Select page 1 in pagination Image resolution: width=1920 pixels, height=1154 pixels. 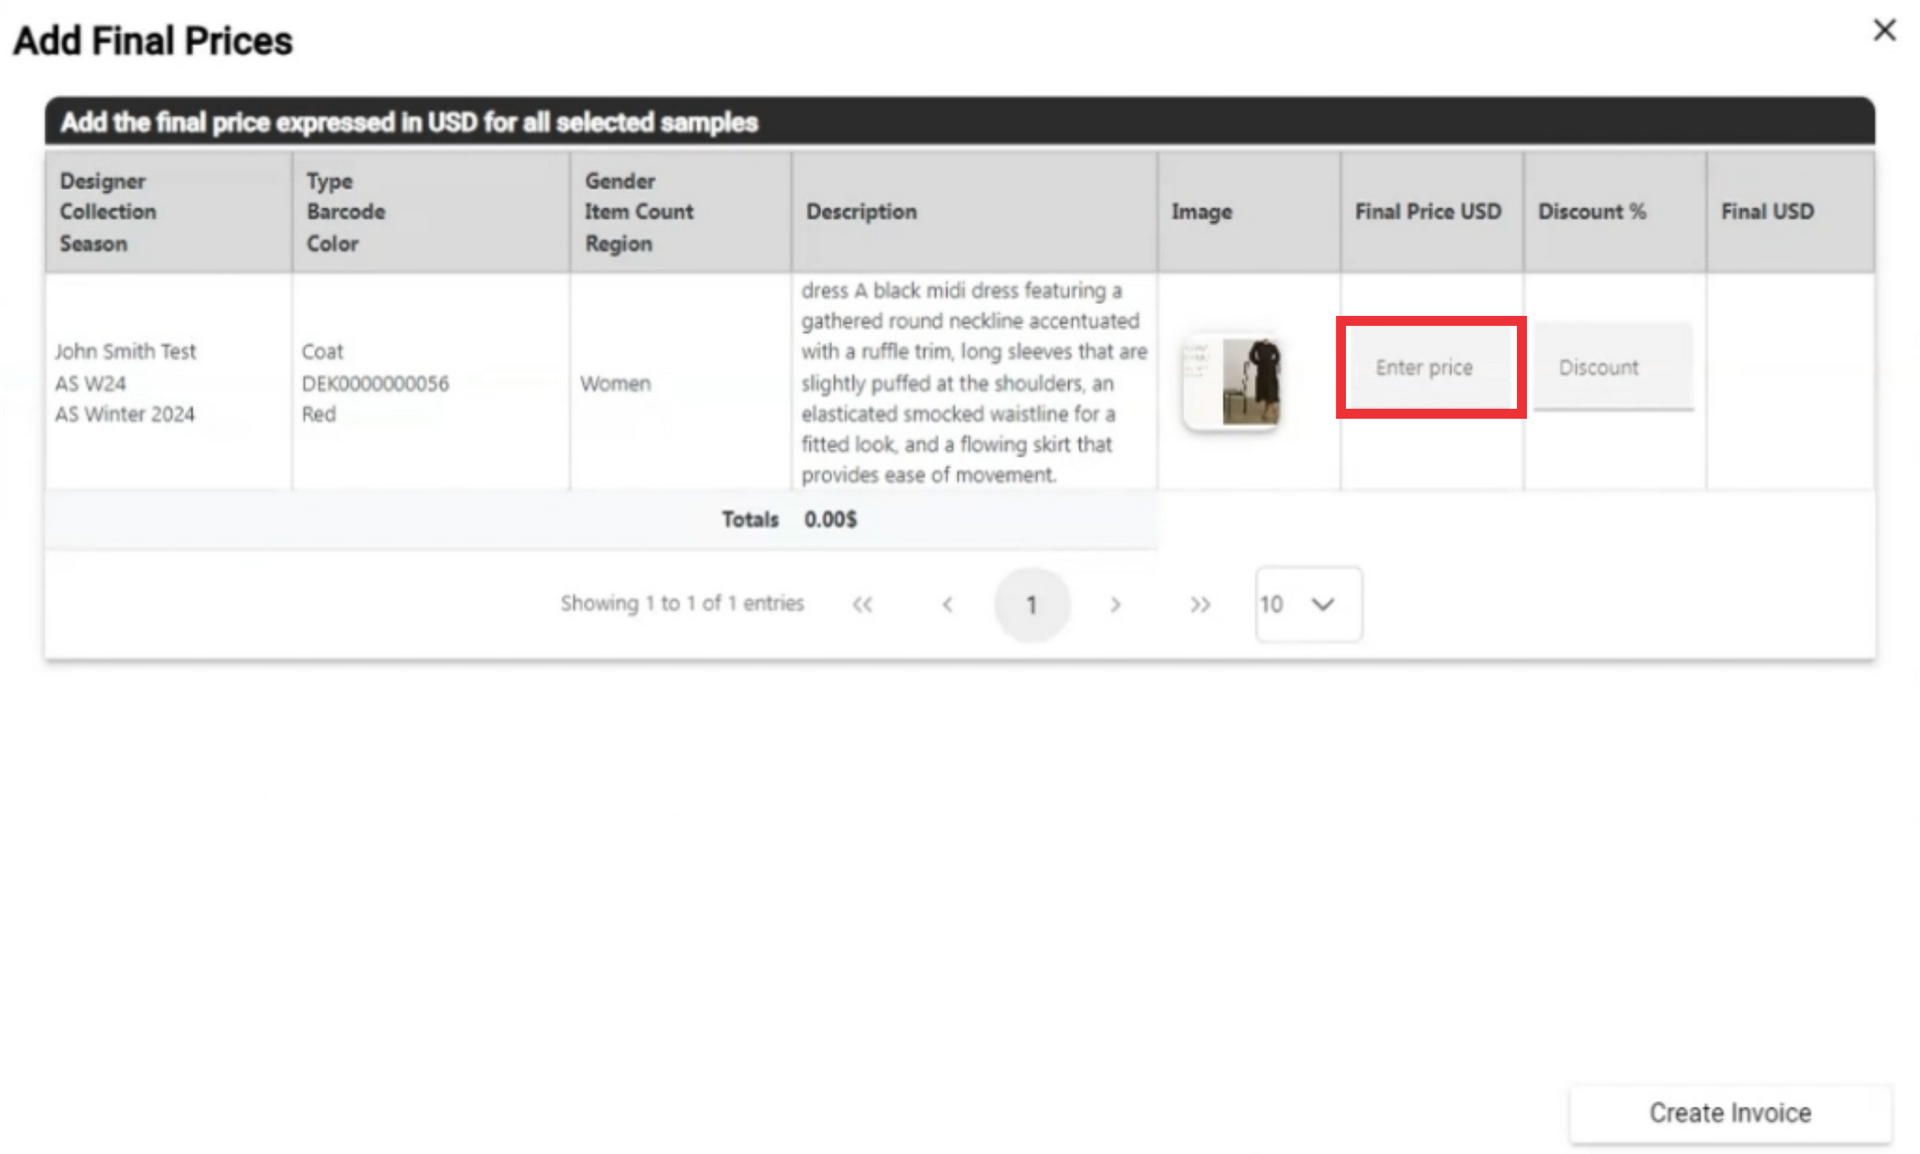[1031, 604]
